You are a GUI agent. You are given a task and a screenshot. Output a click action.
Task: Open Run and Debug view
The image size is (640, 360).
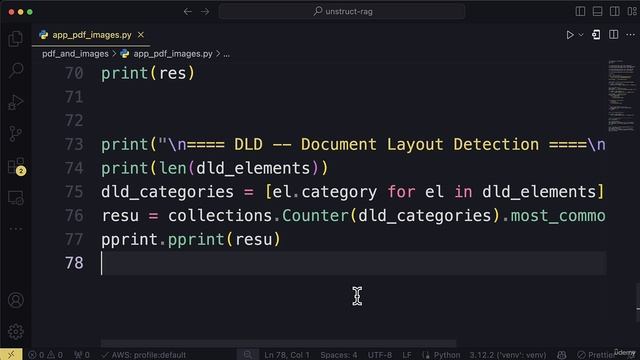pyautogui.click(x=16, y=102)
